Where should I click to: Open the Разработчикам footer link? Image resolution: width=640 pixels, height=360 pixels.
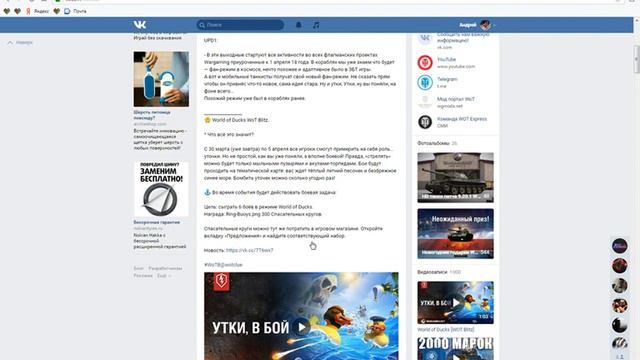tap(165, 269)
